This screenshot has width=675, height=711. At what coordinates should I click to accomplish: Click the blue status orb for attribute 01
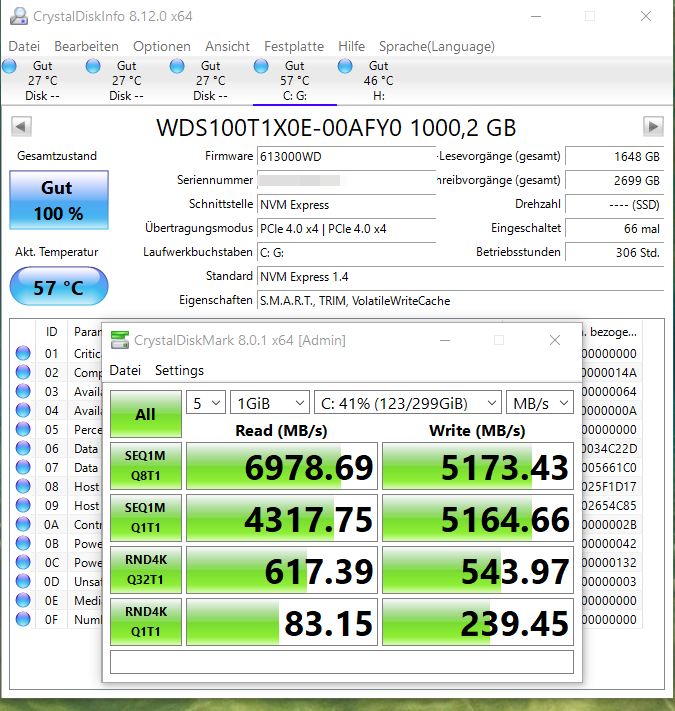click(23, 353)
